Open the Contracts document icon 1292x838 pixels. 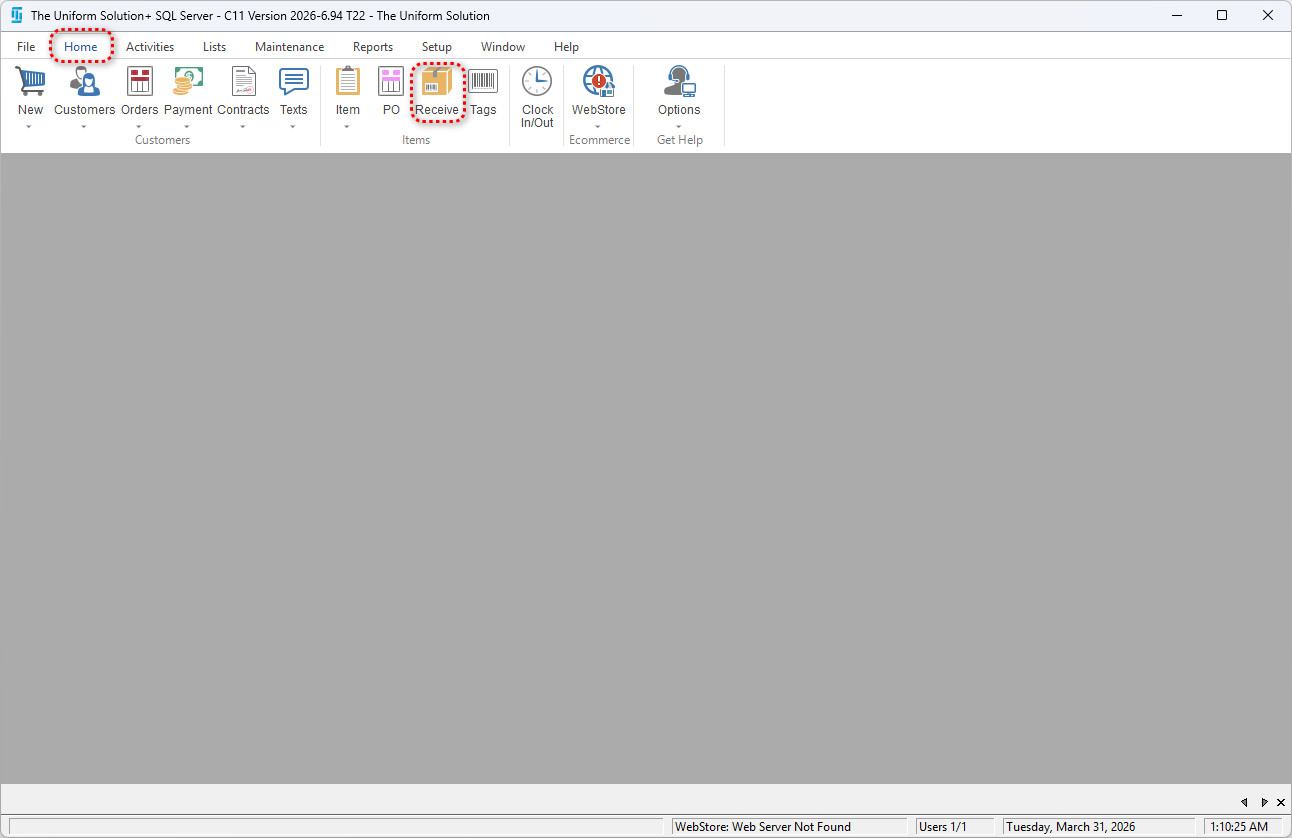tap(243, 82)
